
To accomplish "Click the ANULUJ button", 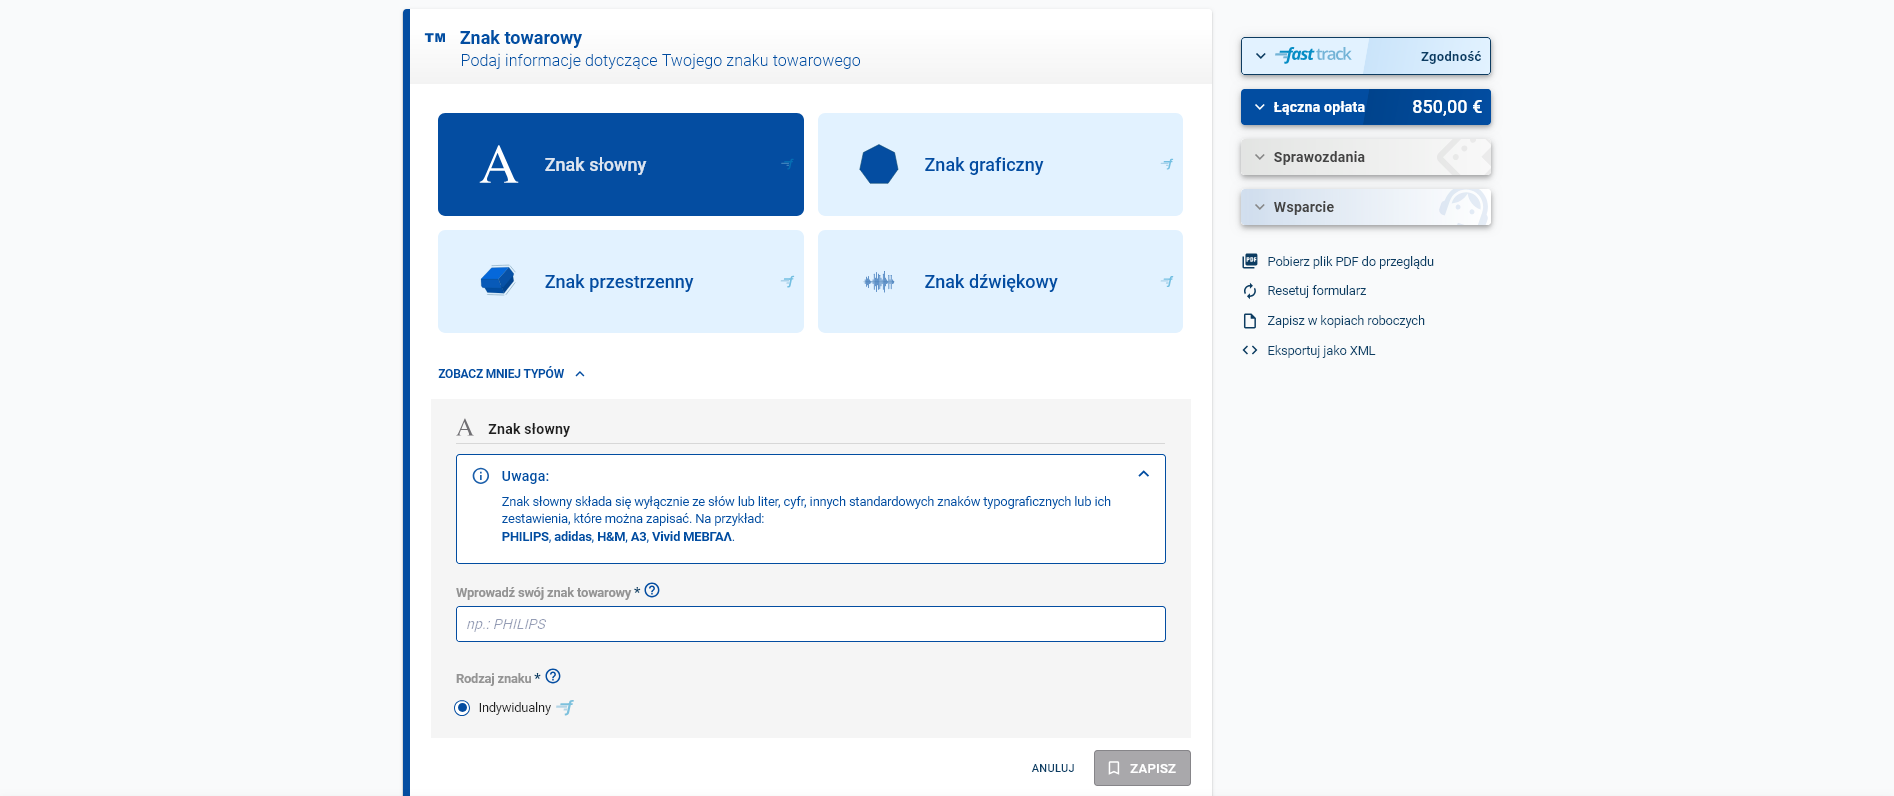I will [x=1053, y=768].
